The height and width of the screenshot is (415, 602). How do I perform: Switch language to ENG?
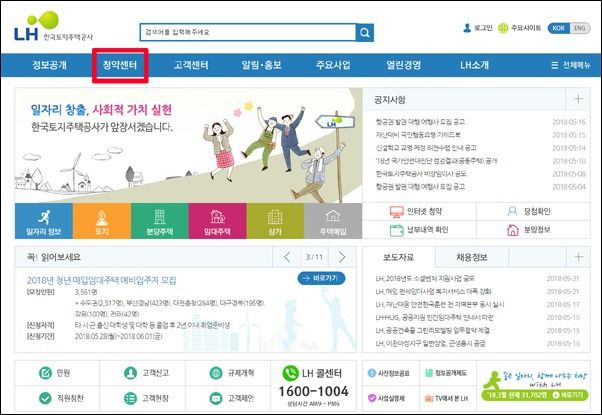579,28
